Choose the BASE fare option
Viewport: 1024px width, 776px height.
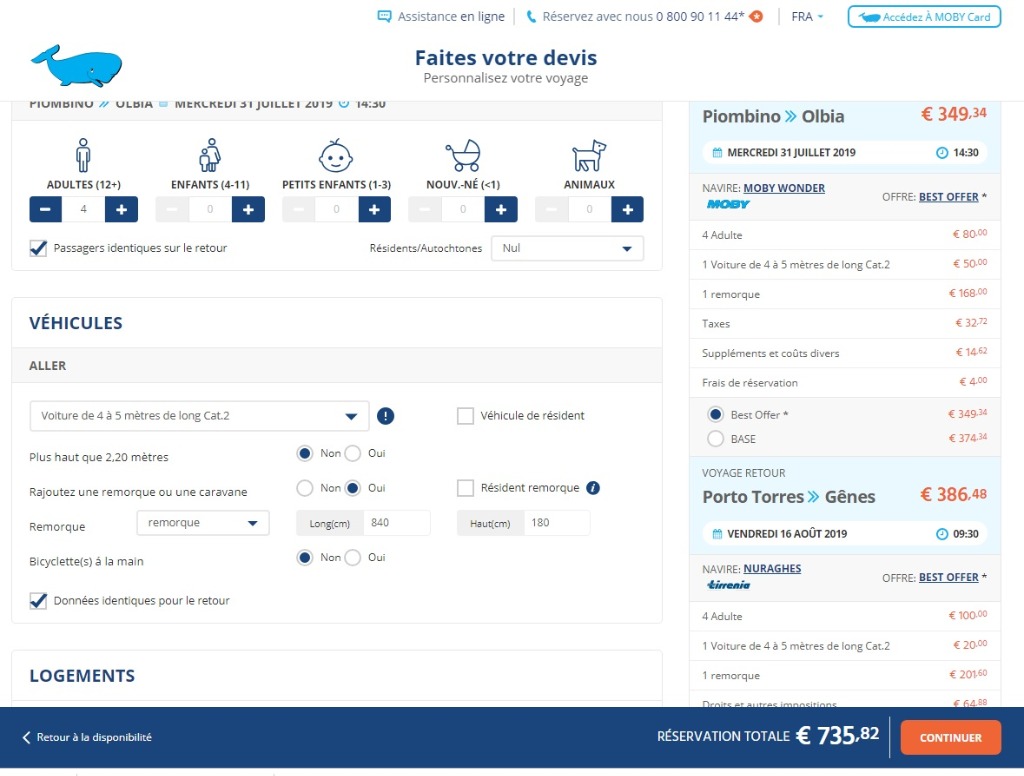tap(715, 438)
